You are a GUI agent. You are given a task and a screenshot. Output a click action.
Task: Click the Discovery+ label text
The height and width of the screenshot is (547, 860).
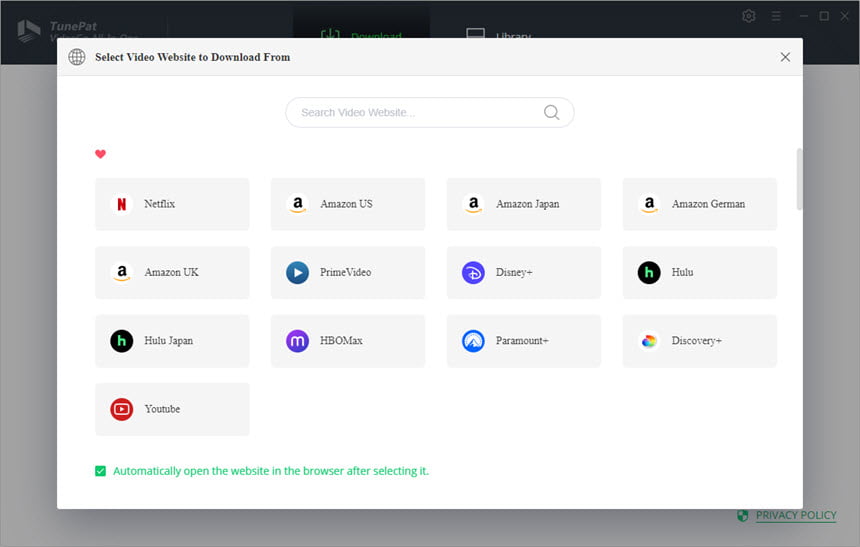click(697, 341)
